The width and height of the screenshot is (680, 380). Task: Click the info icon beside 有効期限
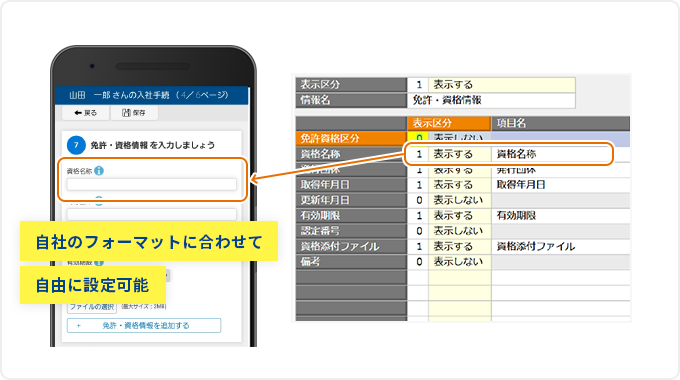coord(99,262)
